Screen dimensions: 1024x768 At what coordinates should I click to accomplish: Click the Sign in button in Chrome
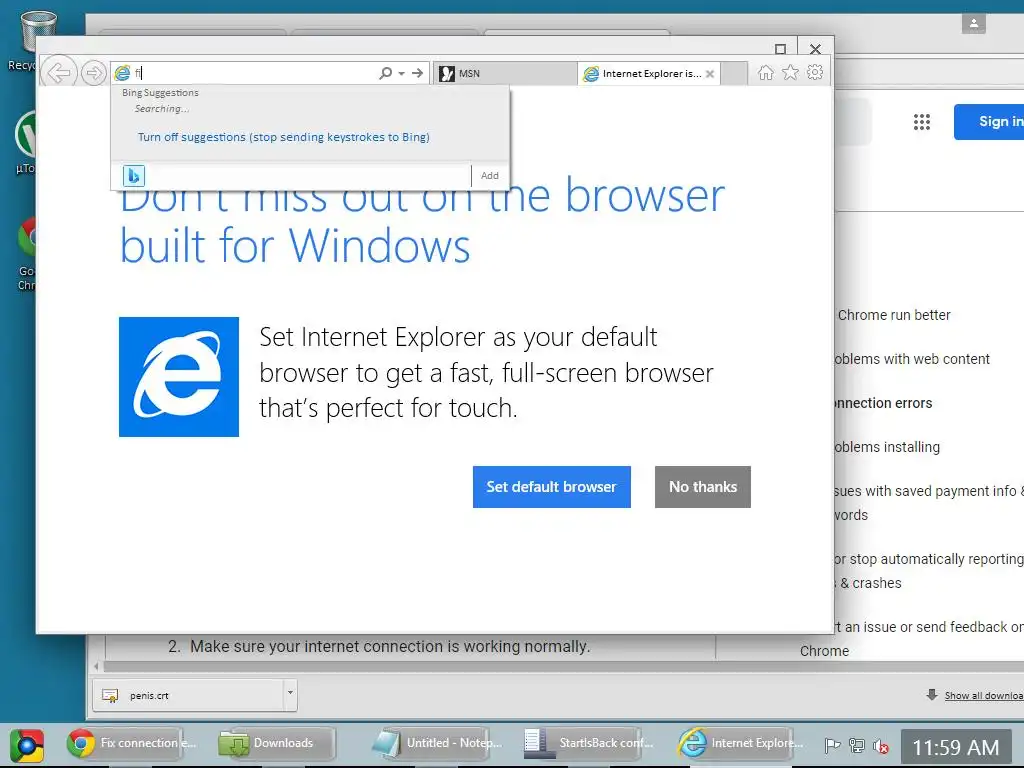point(989,121)
